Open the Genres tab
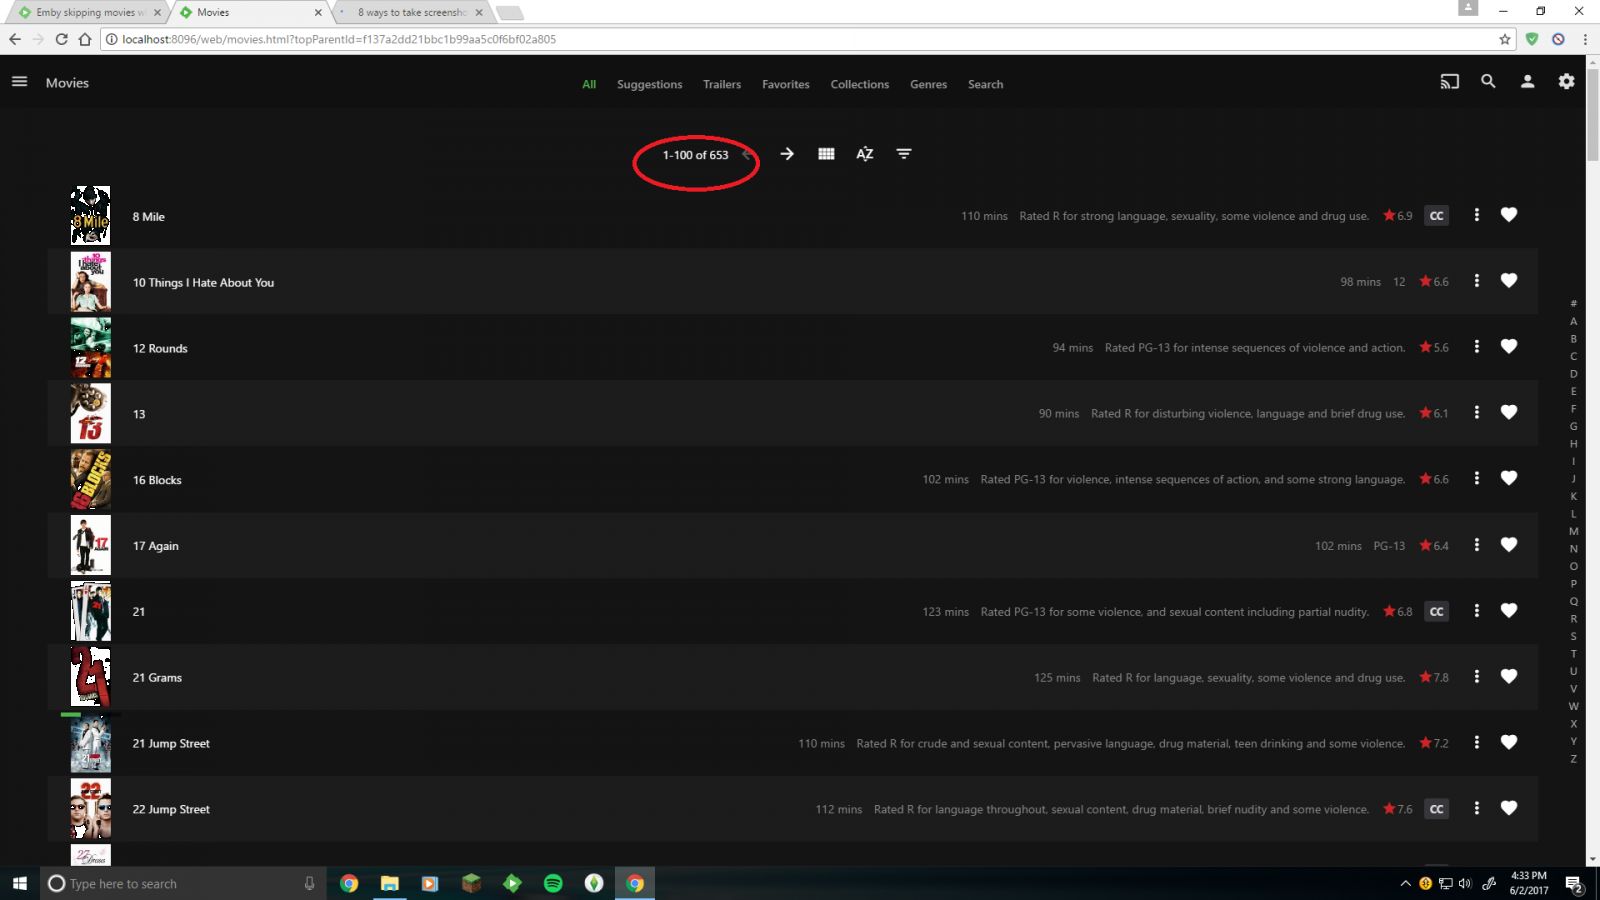 (928, 84)
